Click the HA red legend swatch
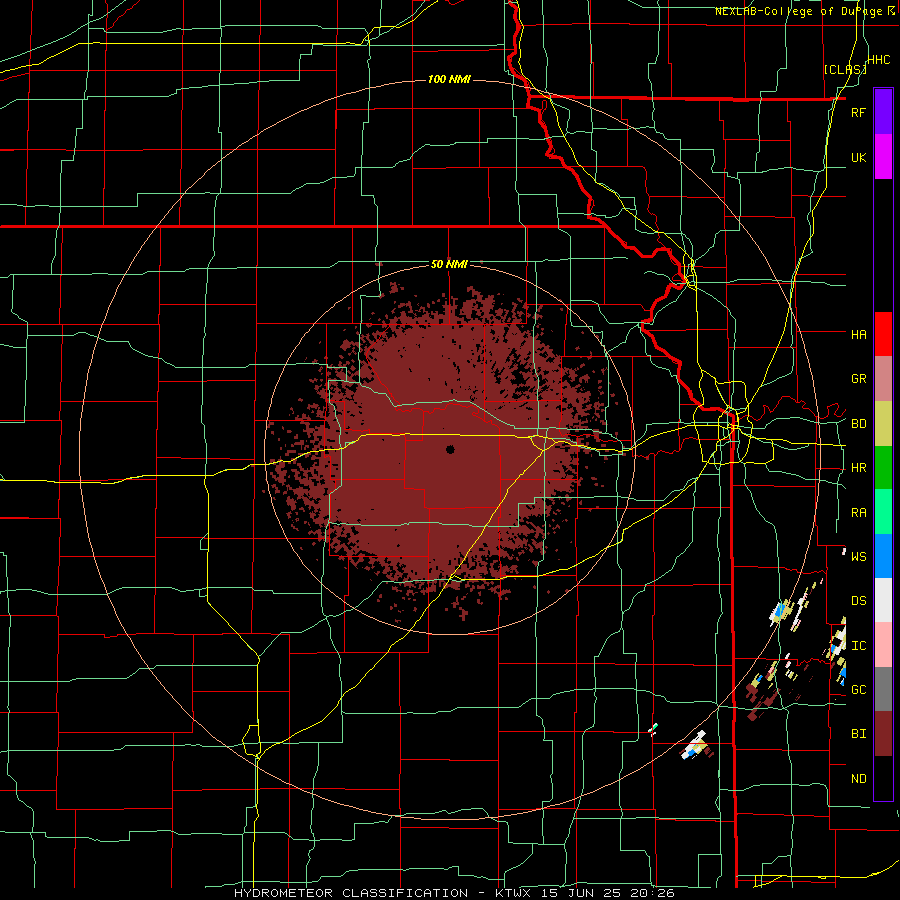The width and height of the screenshot is (900, 900). 883,334
